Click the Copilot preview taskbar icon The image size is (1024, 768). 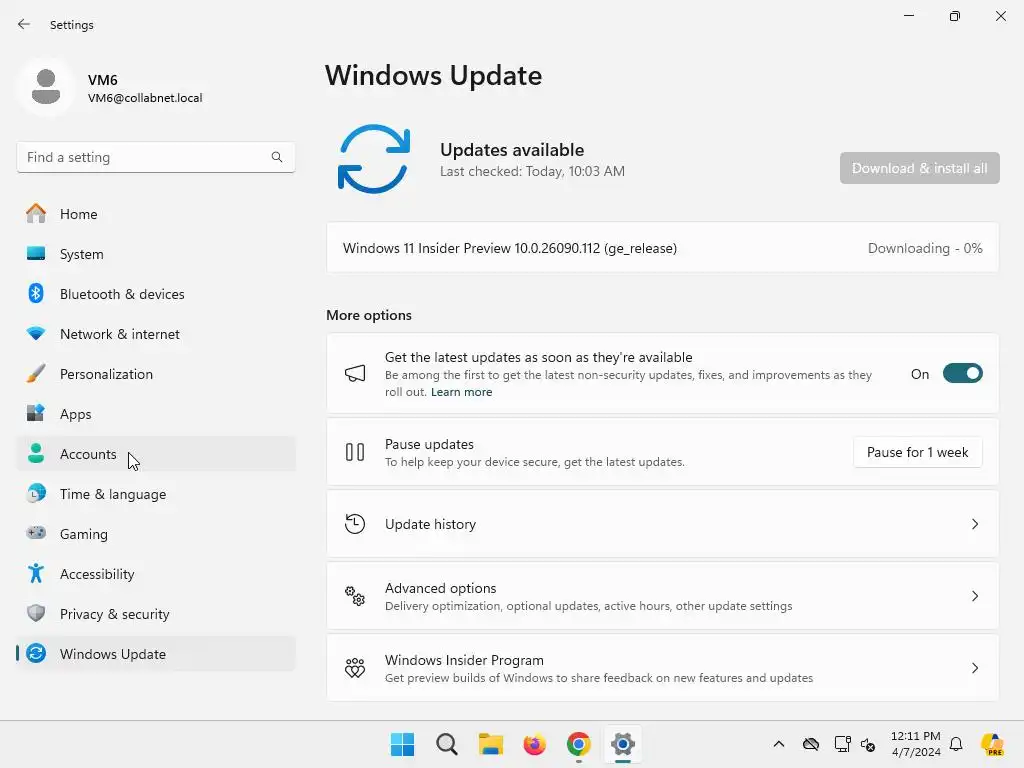pos(992,744)
